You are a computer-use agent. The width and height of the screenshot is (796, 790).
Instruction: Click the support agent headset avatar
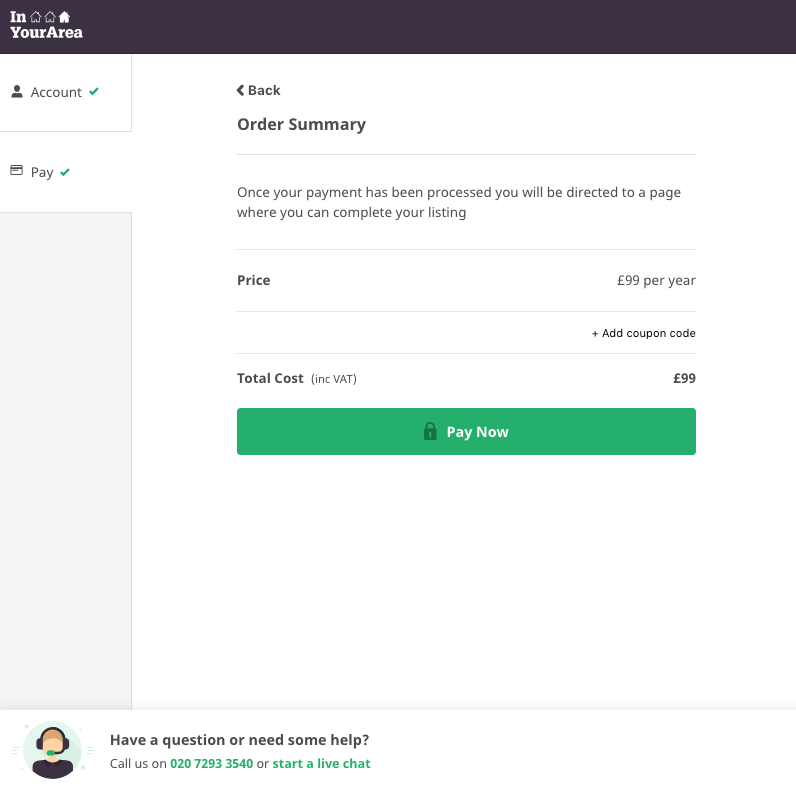[x=52, y=750]
